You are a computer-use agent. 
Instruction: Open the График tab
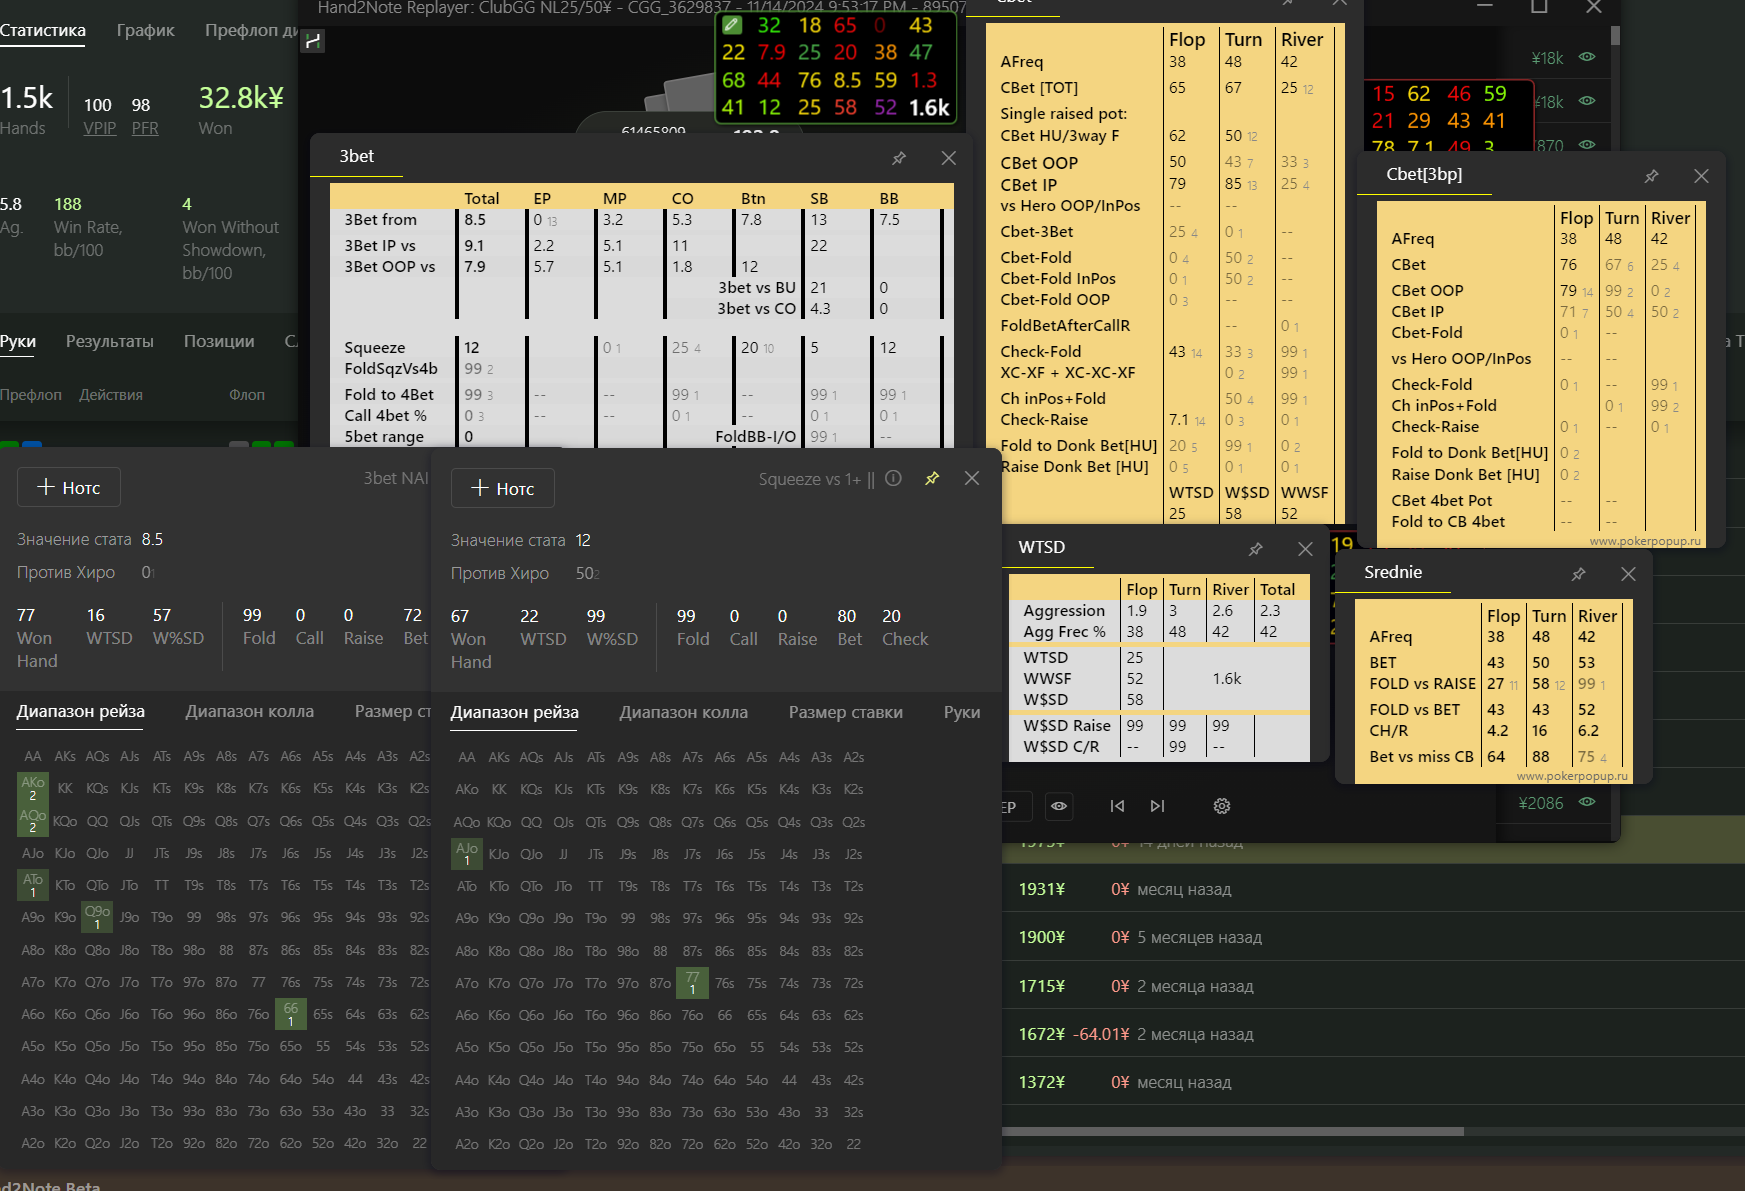pyautogui.click(x=145, y=30)
